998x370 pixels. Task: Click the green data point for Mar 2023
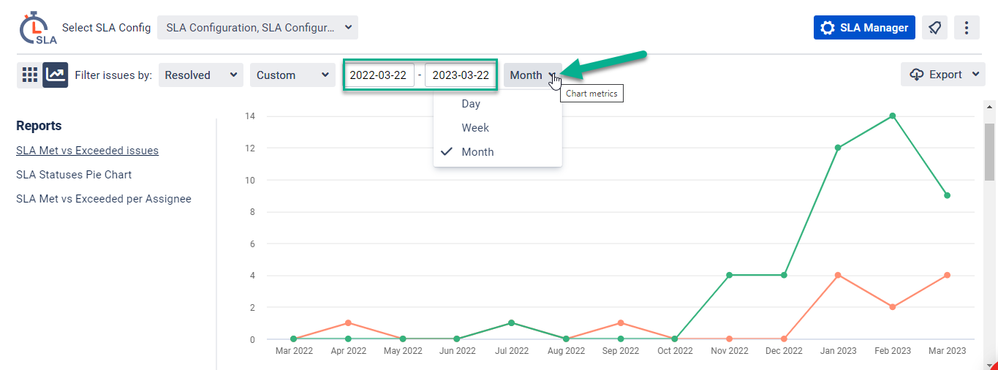click(x=947, y=196)
